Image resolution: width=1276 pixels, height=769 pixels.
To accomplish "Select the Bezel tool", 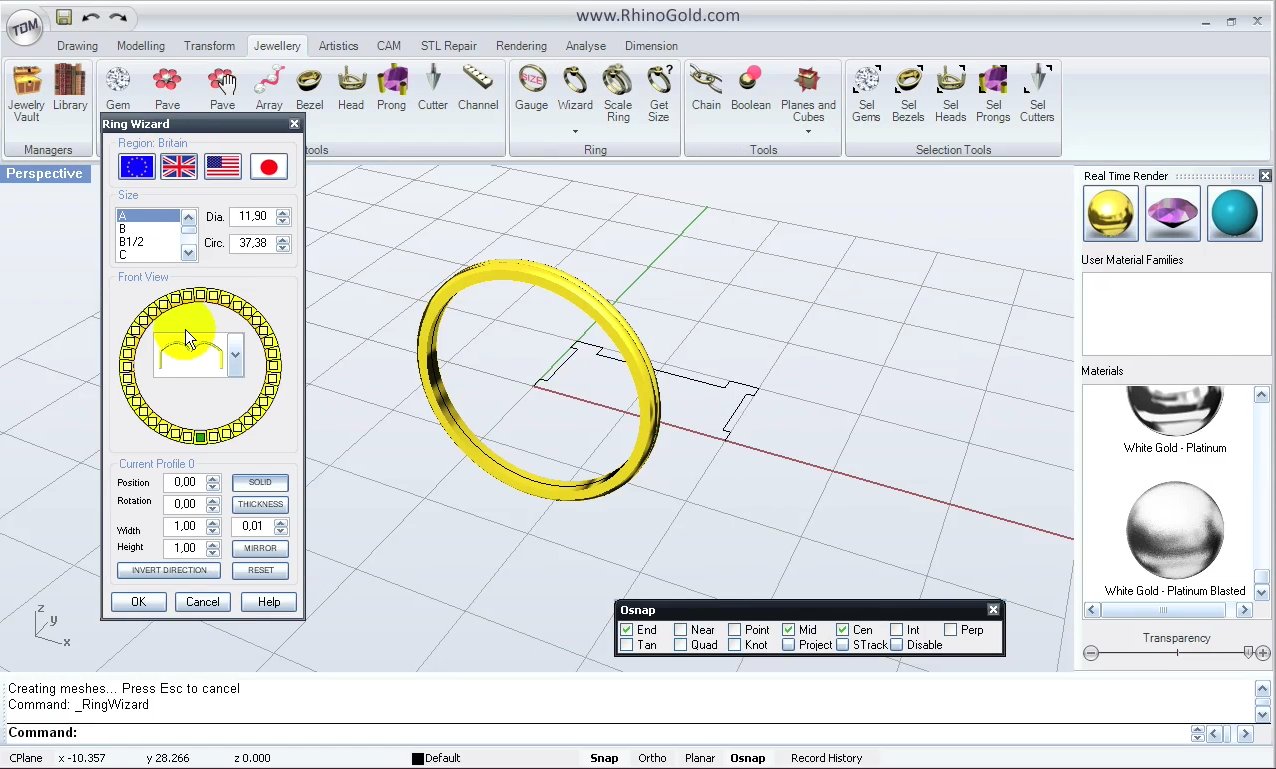I will tap(309, 88).
